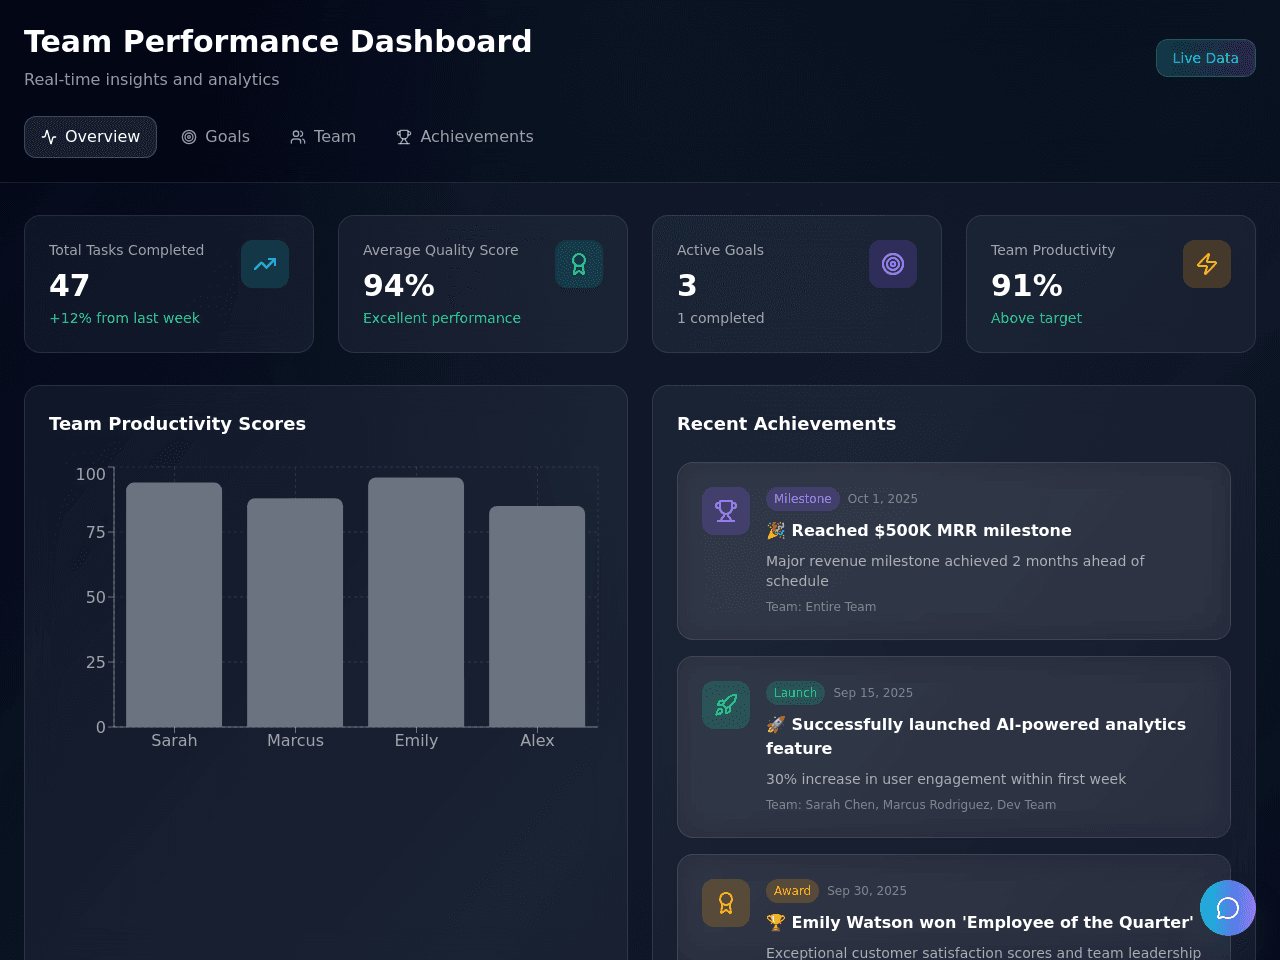Screen dimensions: 1280x960
Task: Click the 'Recent Achievements' heading
Action: pyautogui.click(x=786, y=424)
